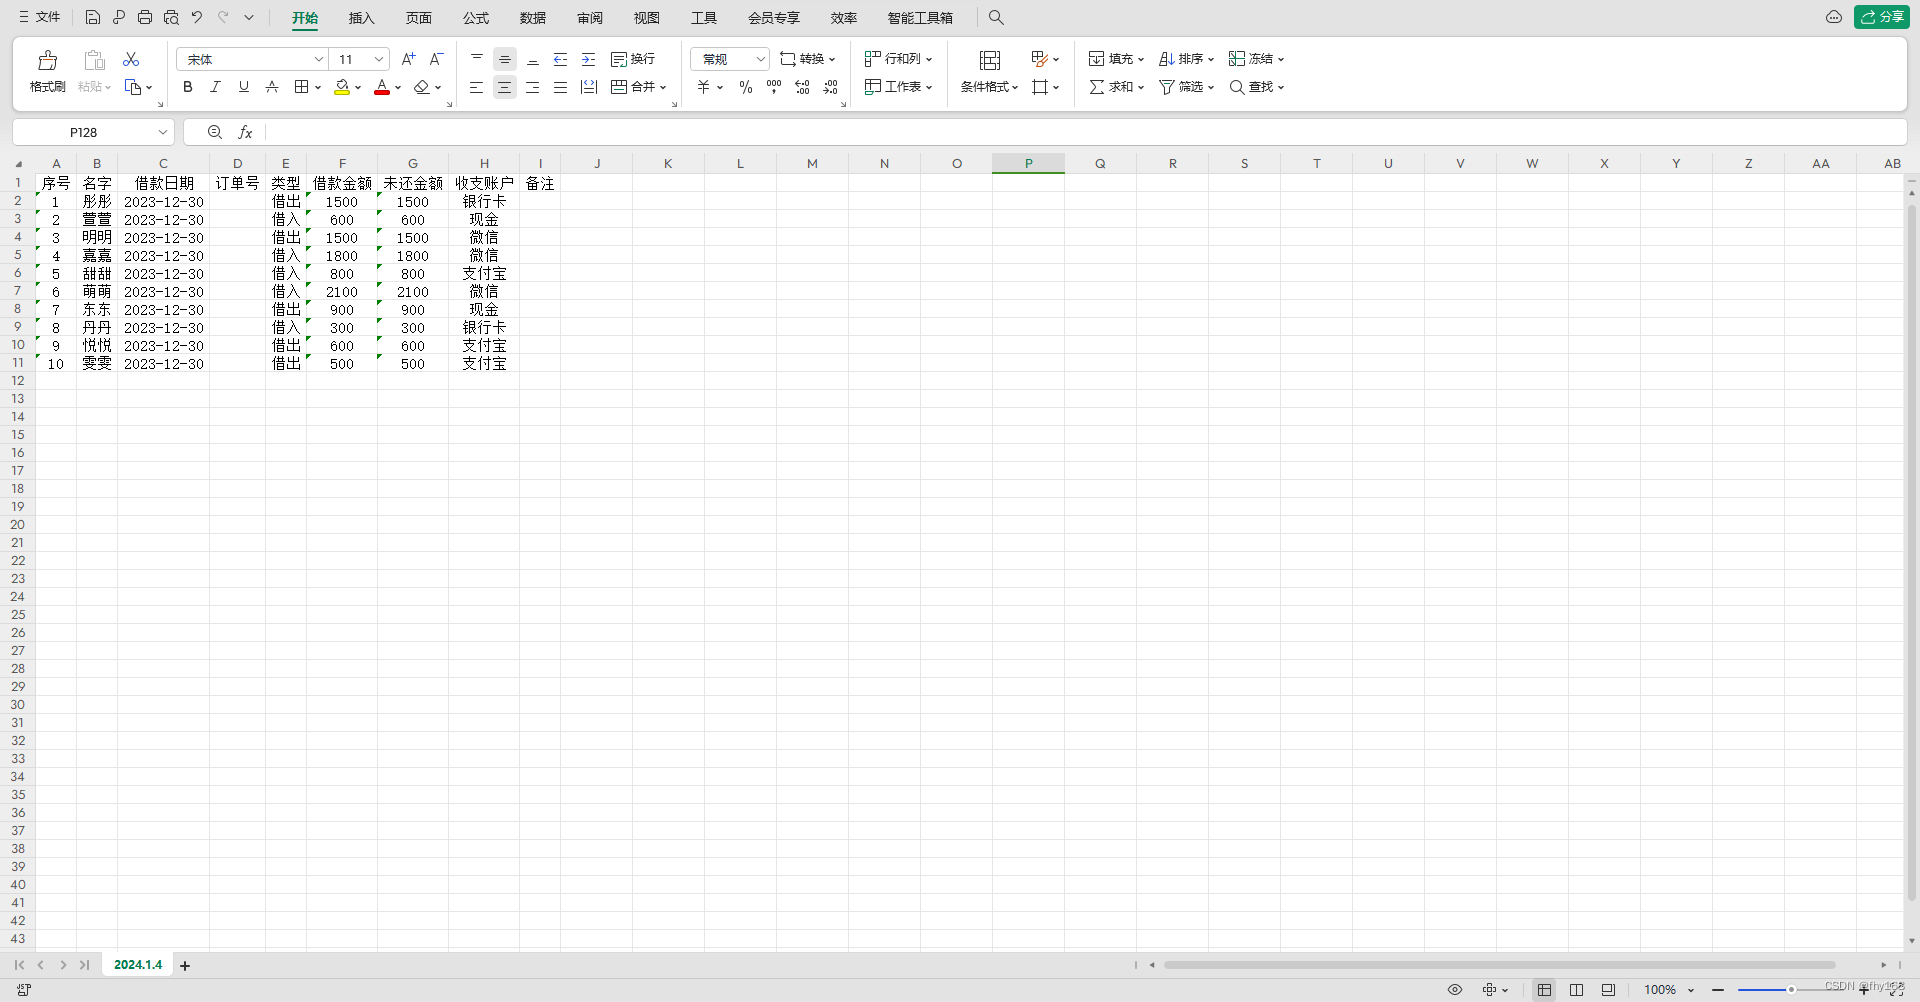The image size is (1920, 1002).
Task: Click the horizontal scrollbar
Action: [1499, 965]
